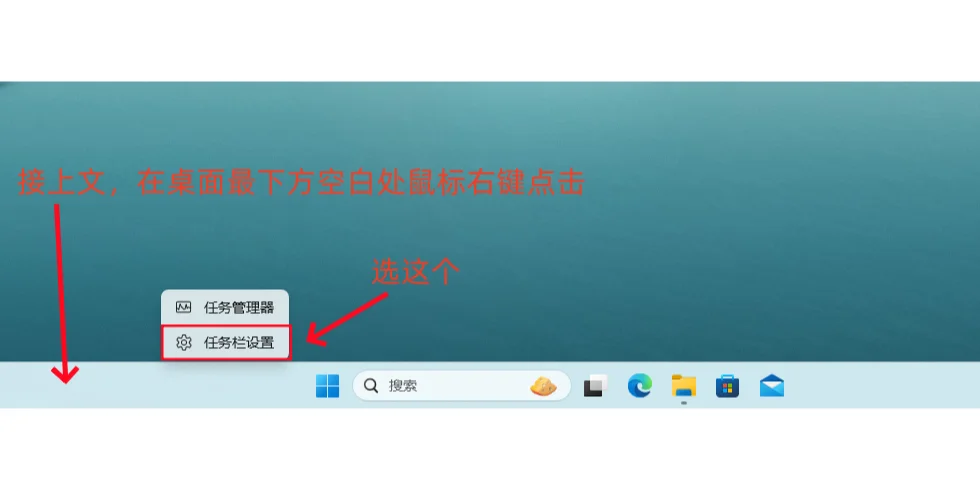
Task: Open File Explorer from the taskbar
Action: 684,386
